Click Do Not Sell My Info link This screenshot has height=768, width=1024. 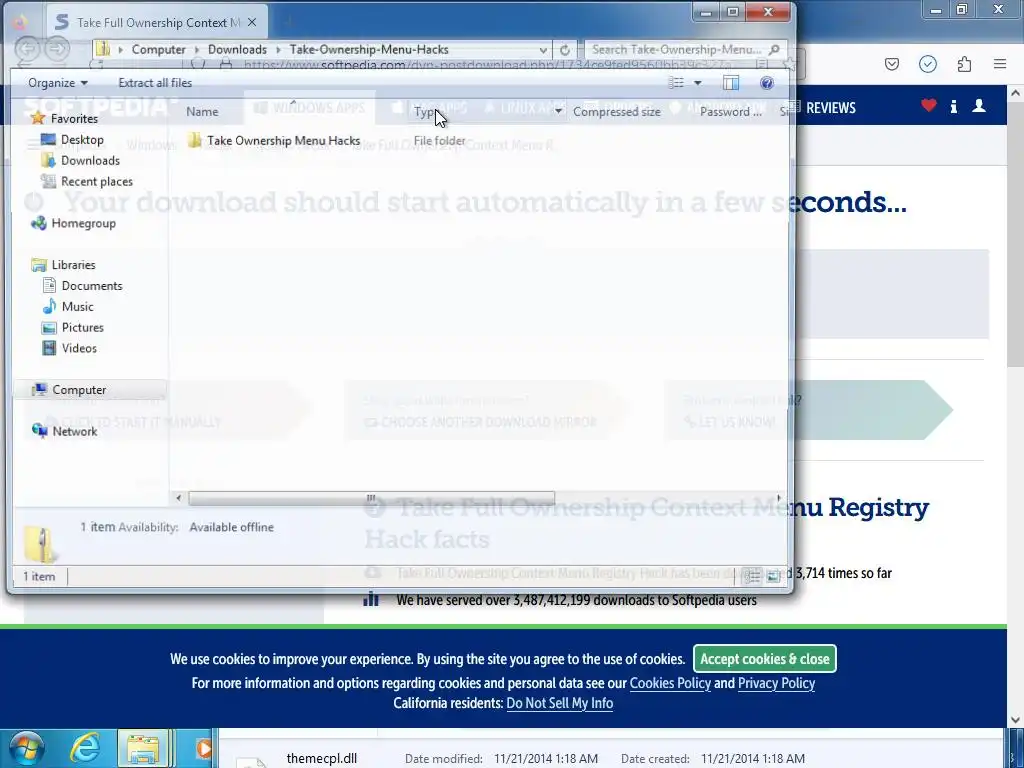(x=560, y=704)
